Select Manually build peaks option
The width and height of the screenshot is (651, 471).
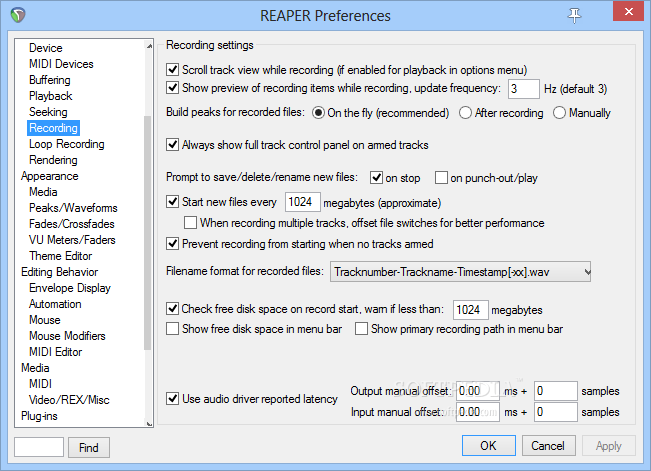point(559,113)
